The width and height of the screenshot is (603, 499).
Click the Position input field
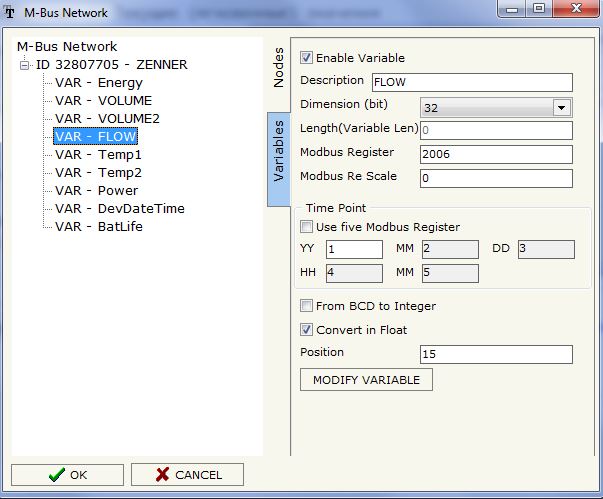(496, 354)
